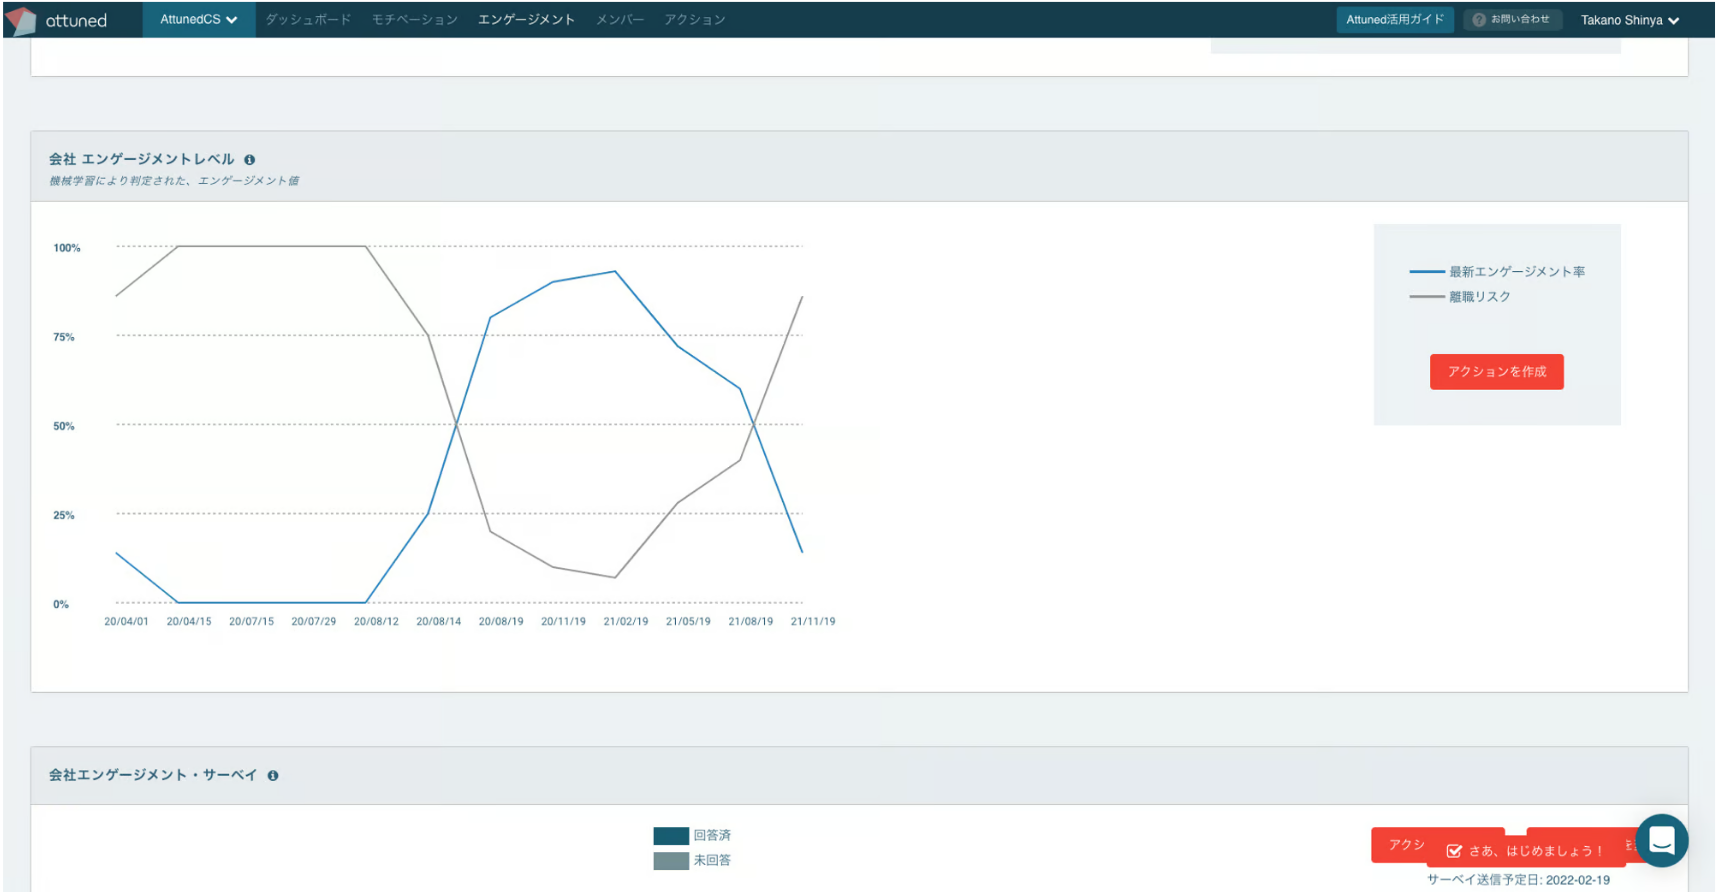Expand the Takano Shinya user menu
Screen dimensions: 1718x892
click(1629, 20)
